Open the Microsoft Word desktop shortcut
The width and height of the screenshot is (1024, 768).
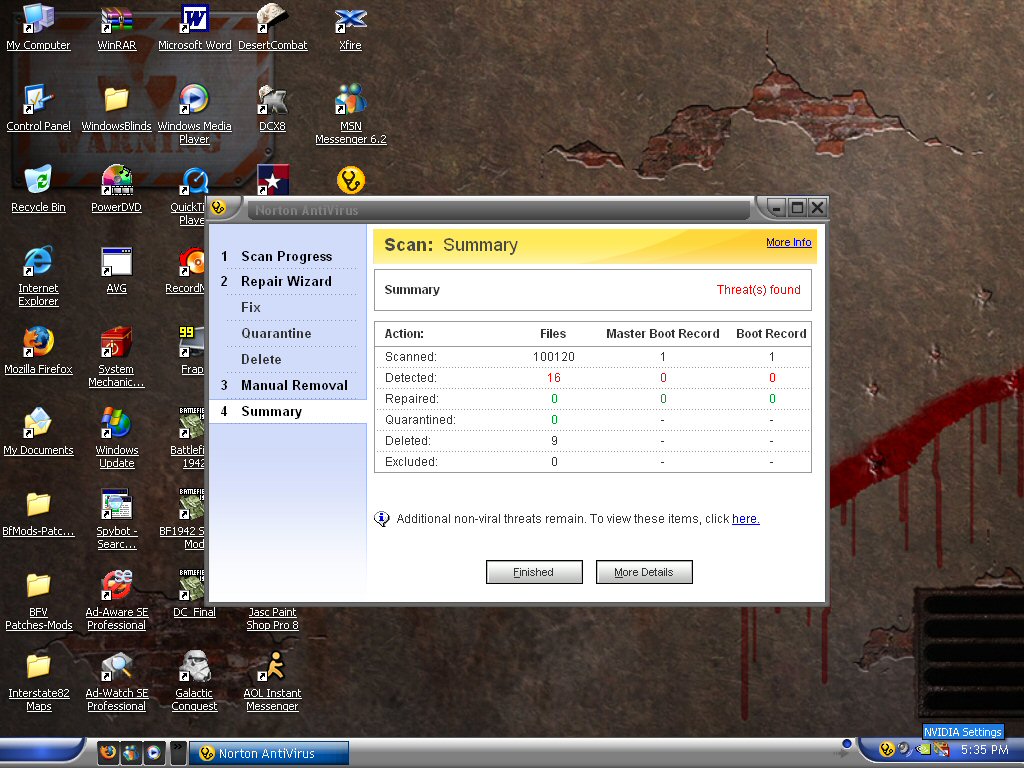195,26
